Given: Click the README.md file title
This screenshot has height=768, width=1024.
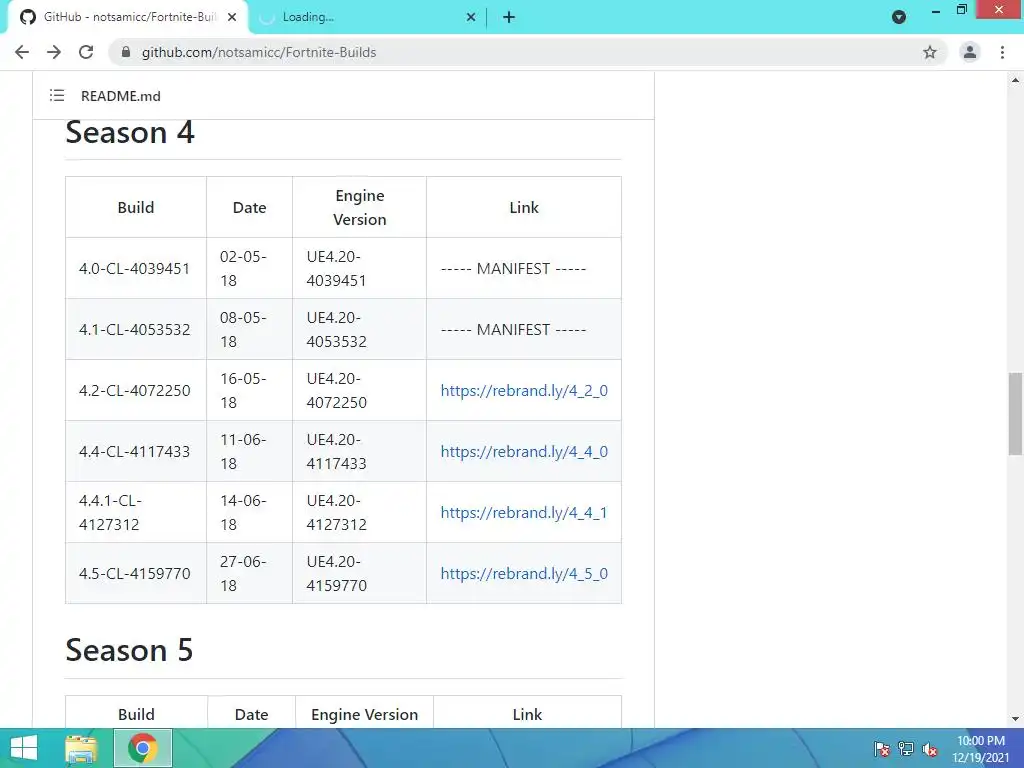Looking at the screenshot, I should click(x=121, y=96).
